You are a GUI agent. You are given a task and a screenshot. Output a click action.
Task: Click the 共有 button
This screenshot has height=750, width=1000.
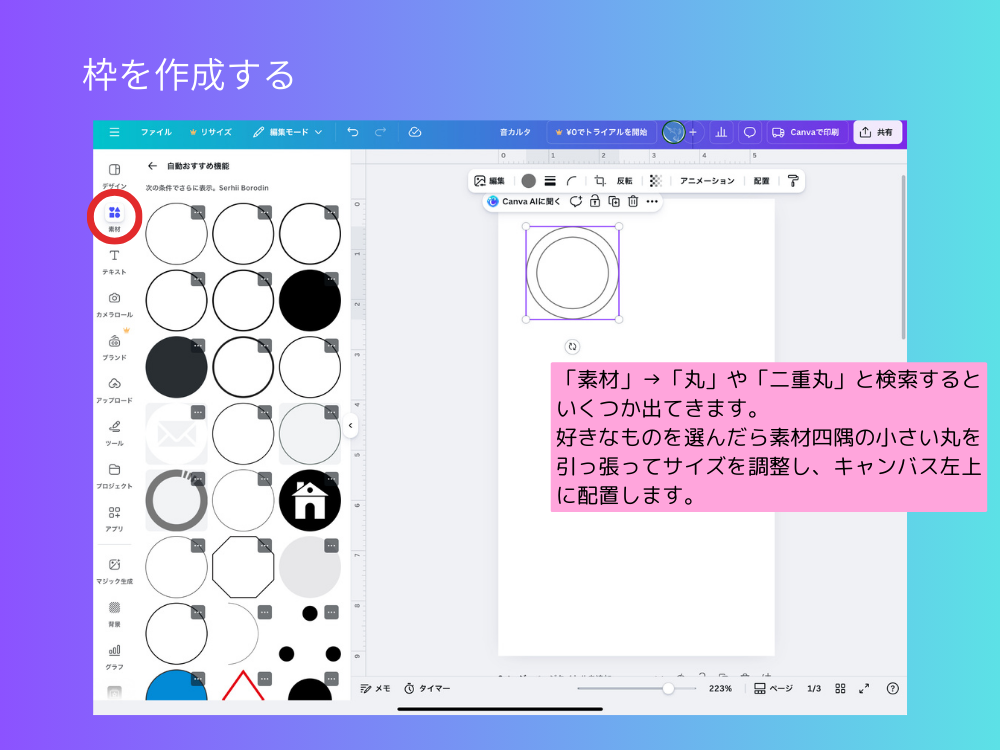pos(877,131)
